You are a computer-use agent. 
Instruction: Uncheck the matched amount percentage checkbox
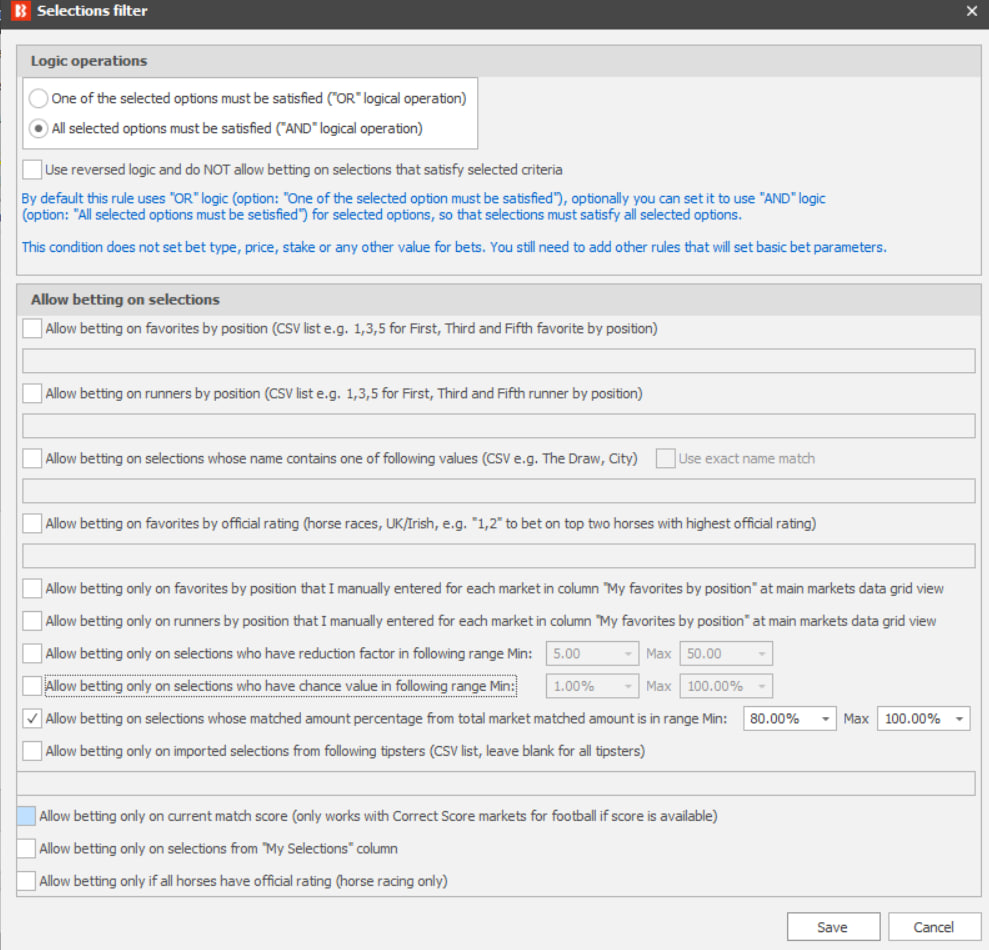click(x=32, y=718)
